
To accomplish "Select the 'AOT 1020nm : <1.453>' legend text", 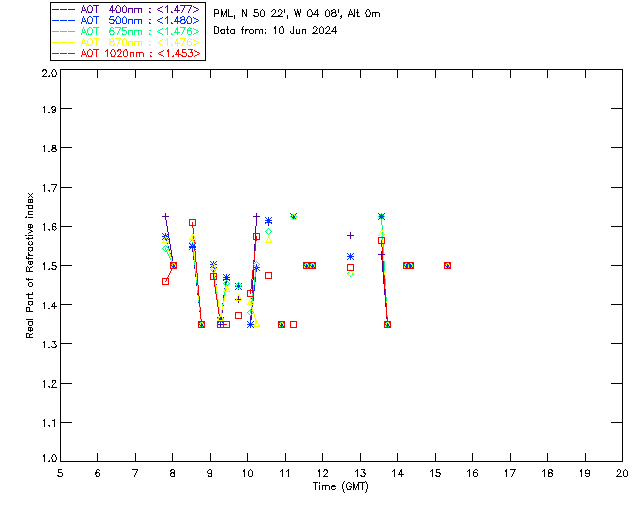I will [140, 53].
